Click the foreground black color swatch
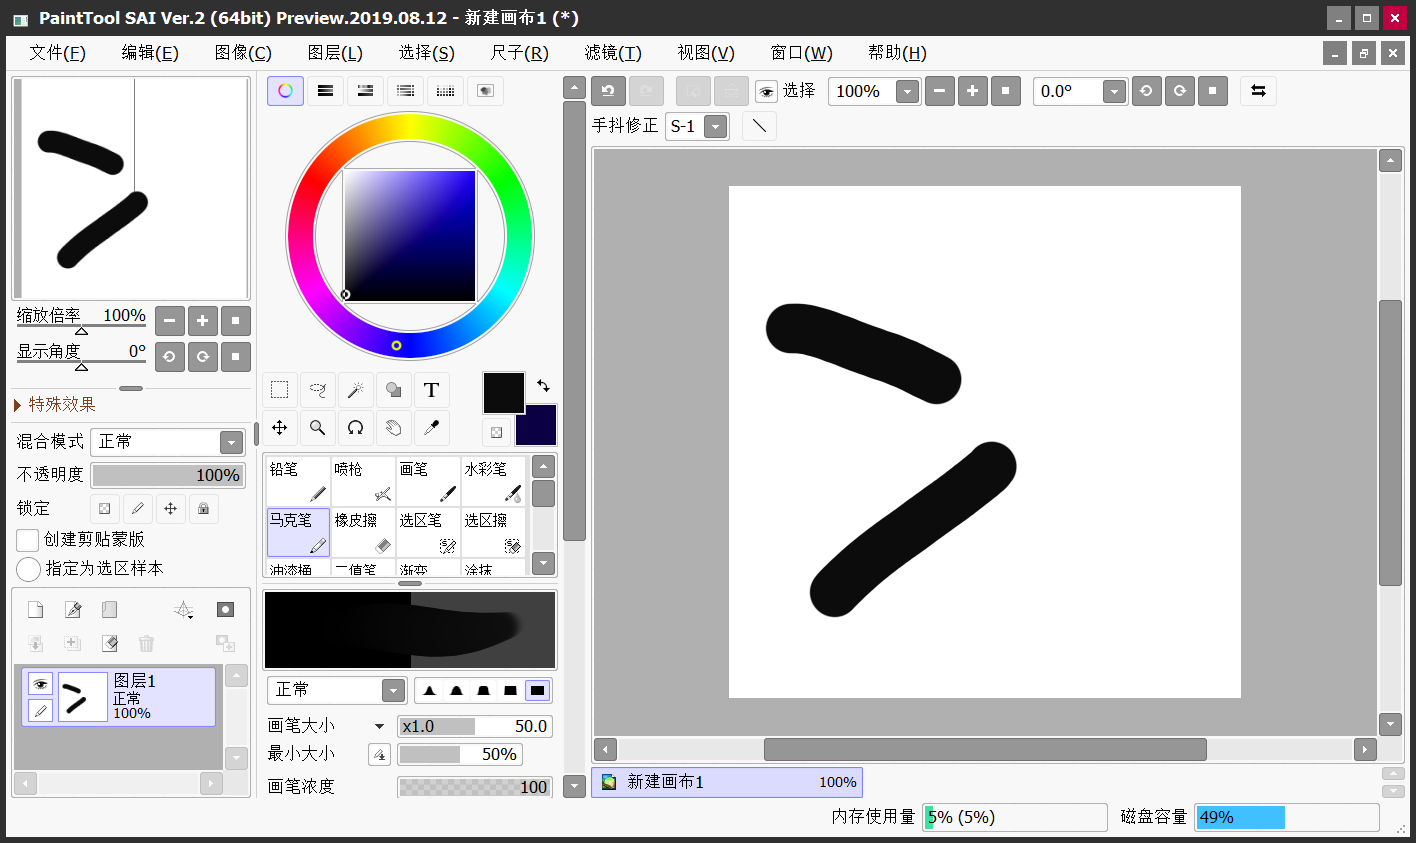 pos(504,393)
